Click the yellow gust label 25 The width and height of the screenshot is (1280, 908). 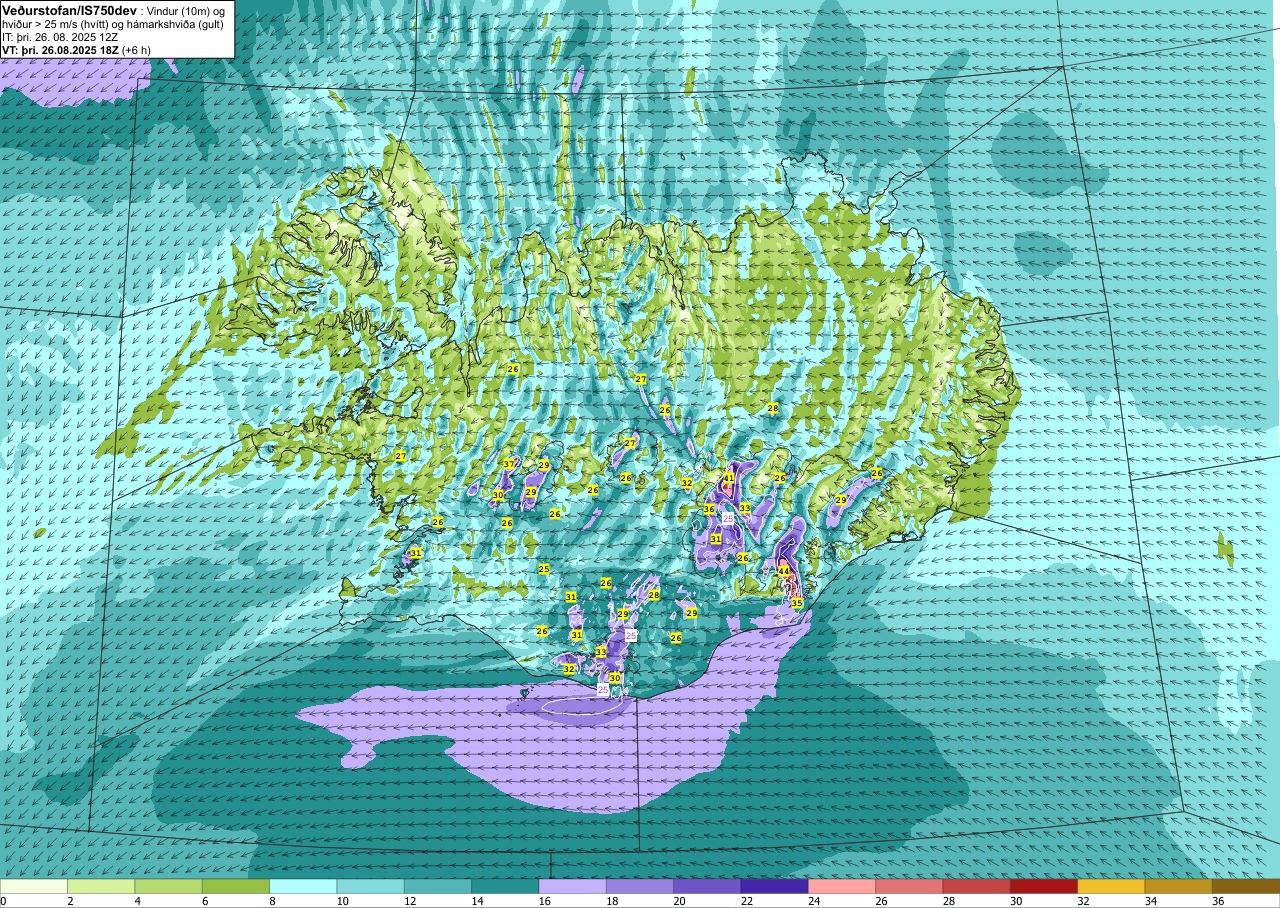click(544, 569)
